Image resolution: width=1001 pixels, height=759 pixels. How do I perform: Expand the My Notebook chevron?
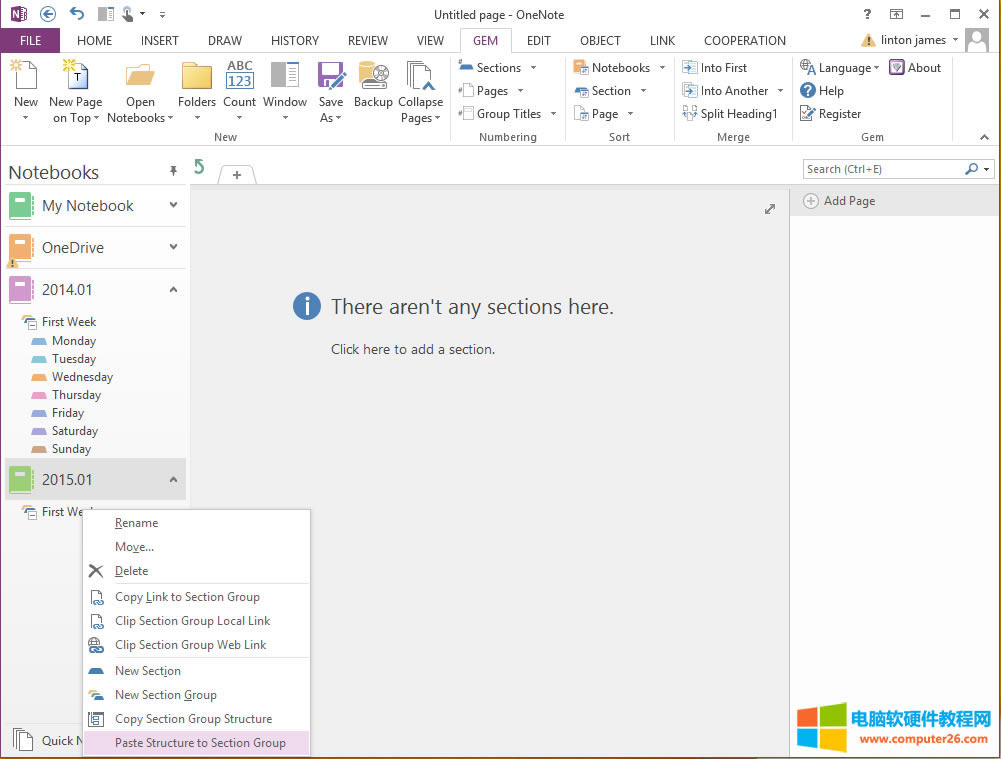(x=173, y=205)
